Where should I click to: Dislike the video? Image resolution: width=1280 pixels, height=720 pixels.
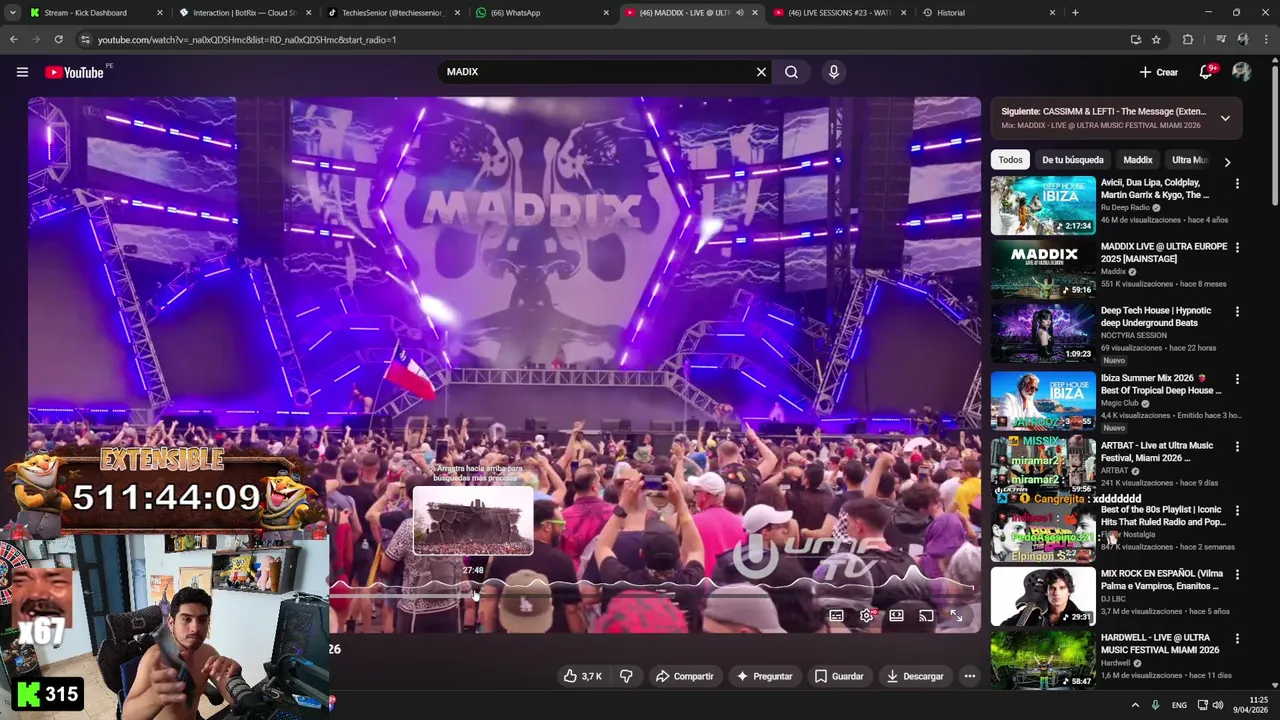pos(626,676)
